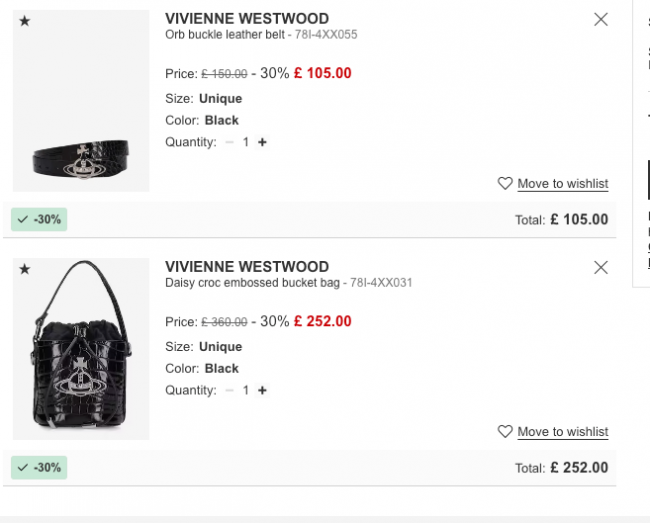The height and width of the screenshot is (523, 650).
Task: Open the Daisy croc embossed bucket bag name
Action: pyautogui.click(x=252, y=283)
